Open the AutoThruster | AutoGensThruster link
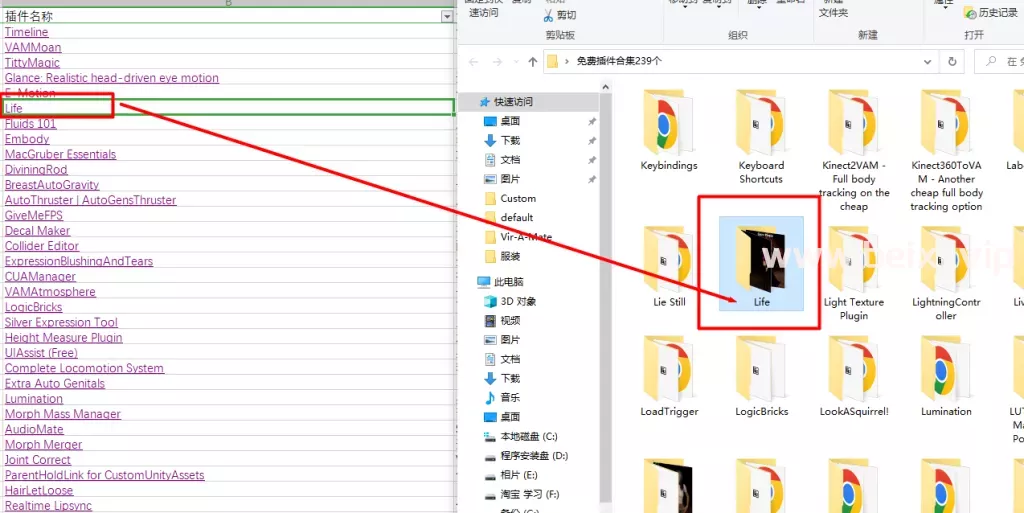 point(90,200)
